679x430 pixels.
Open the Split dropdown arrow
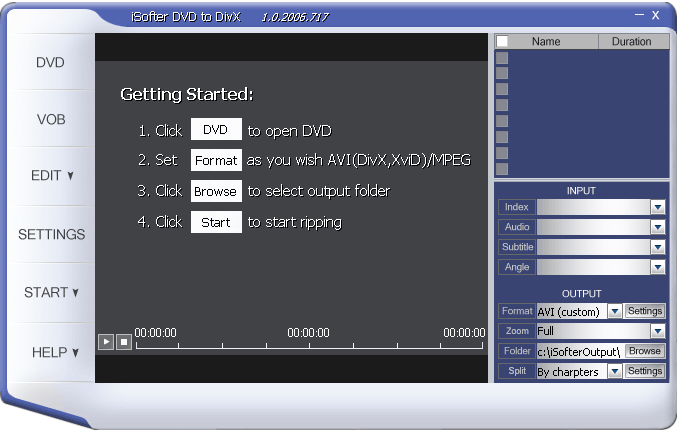pyautogui.click(x=614, y=371)
